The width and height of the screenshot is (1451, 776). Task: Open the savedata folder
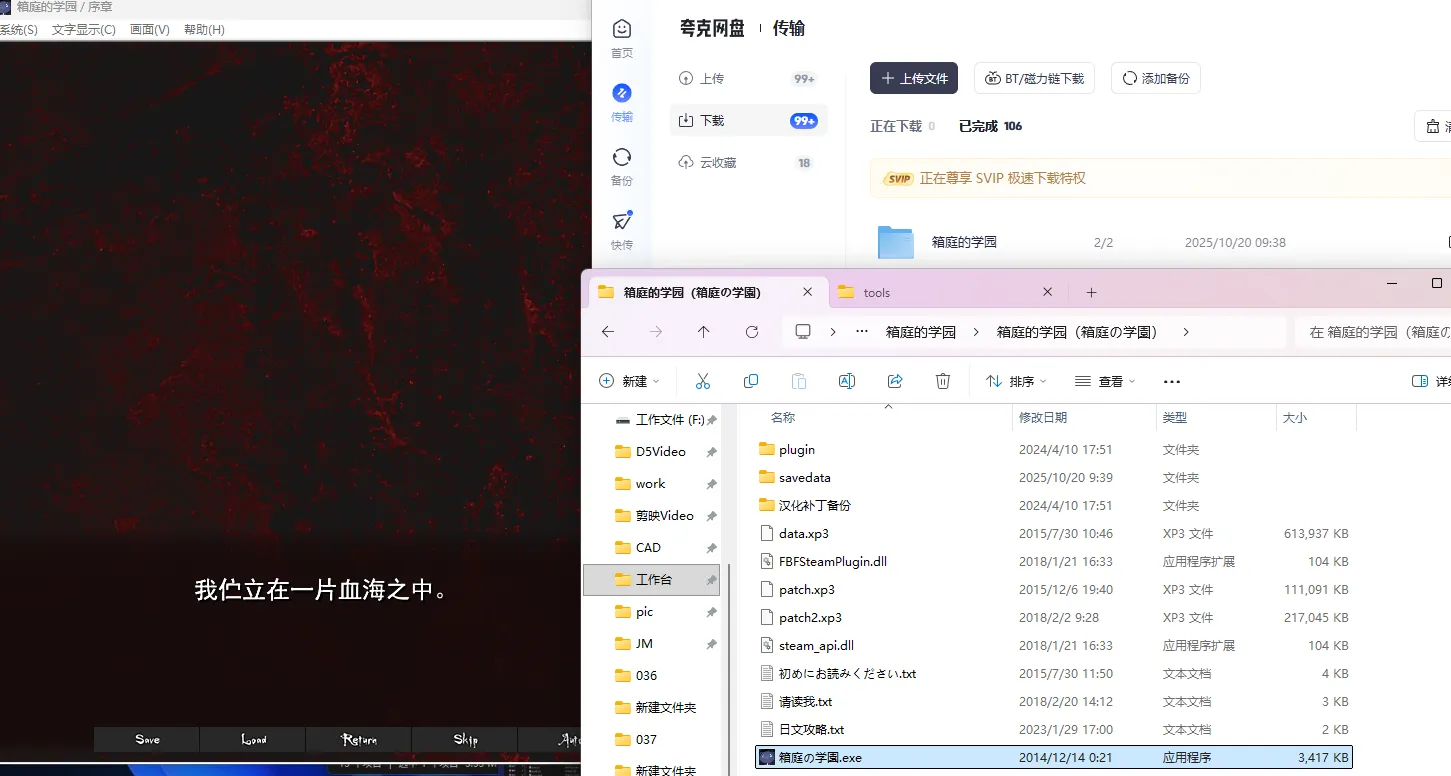tap(804, 477)
